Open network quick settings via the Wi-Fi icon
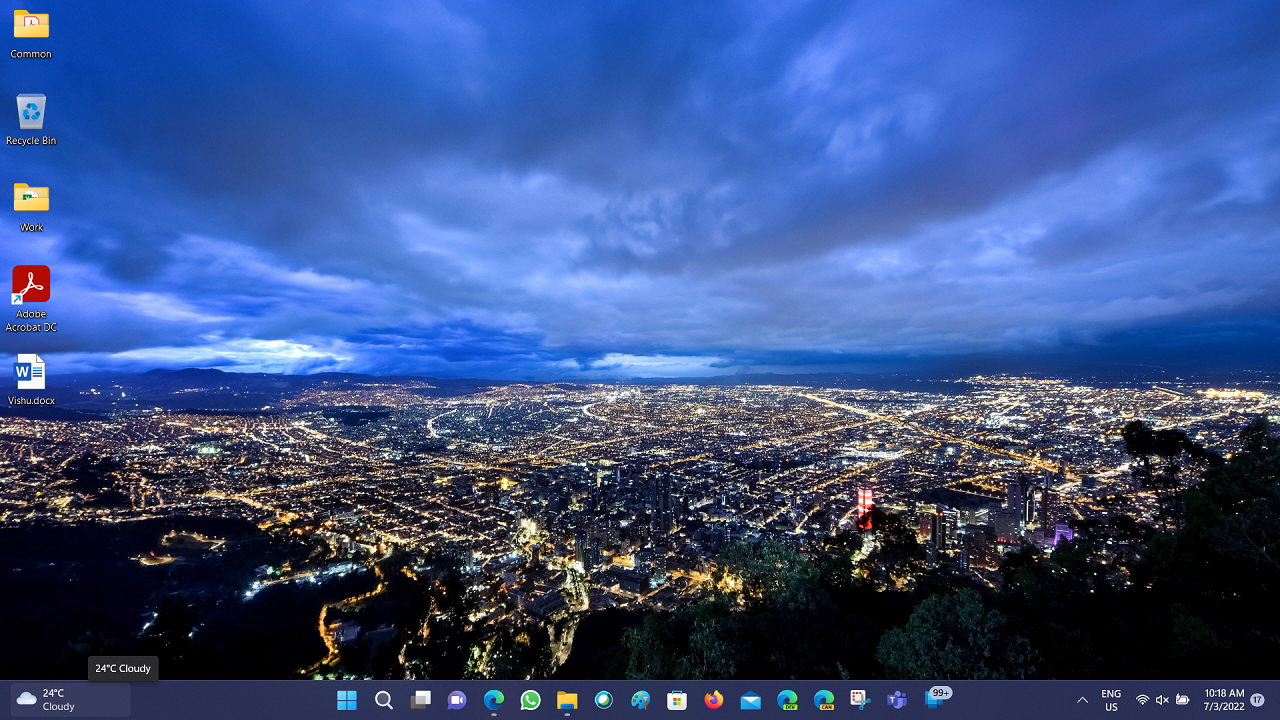 click(1141, 700)
